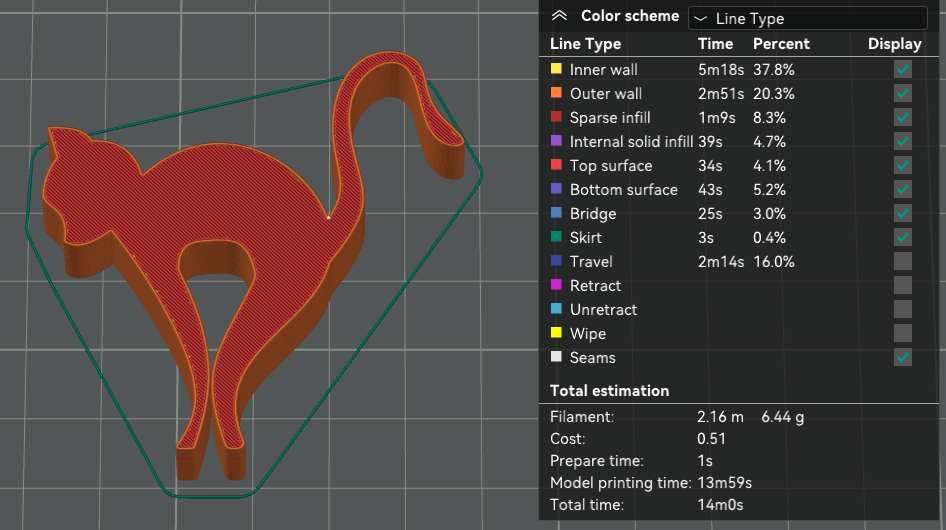The image size is (946, 530).
Task: Select the Bottom surface row label
Action: [624, 190]
